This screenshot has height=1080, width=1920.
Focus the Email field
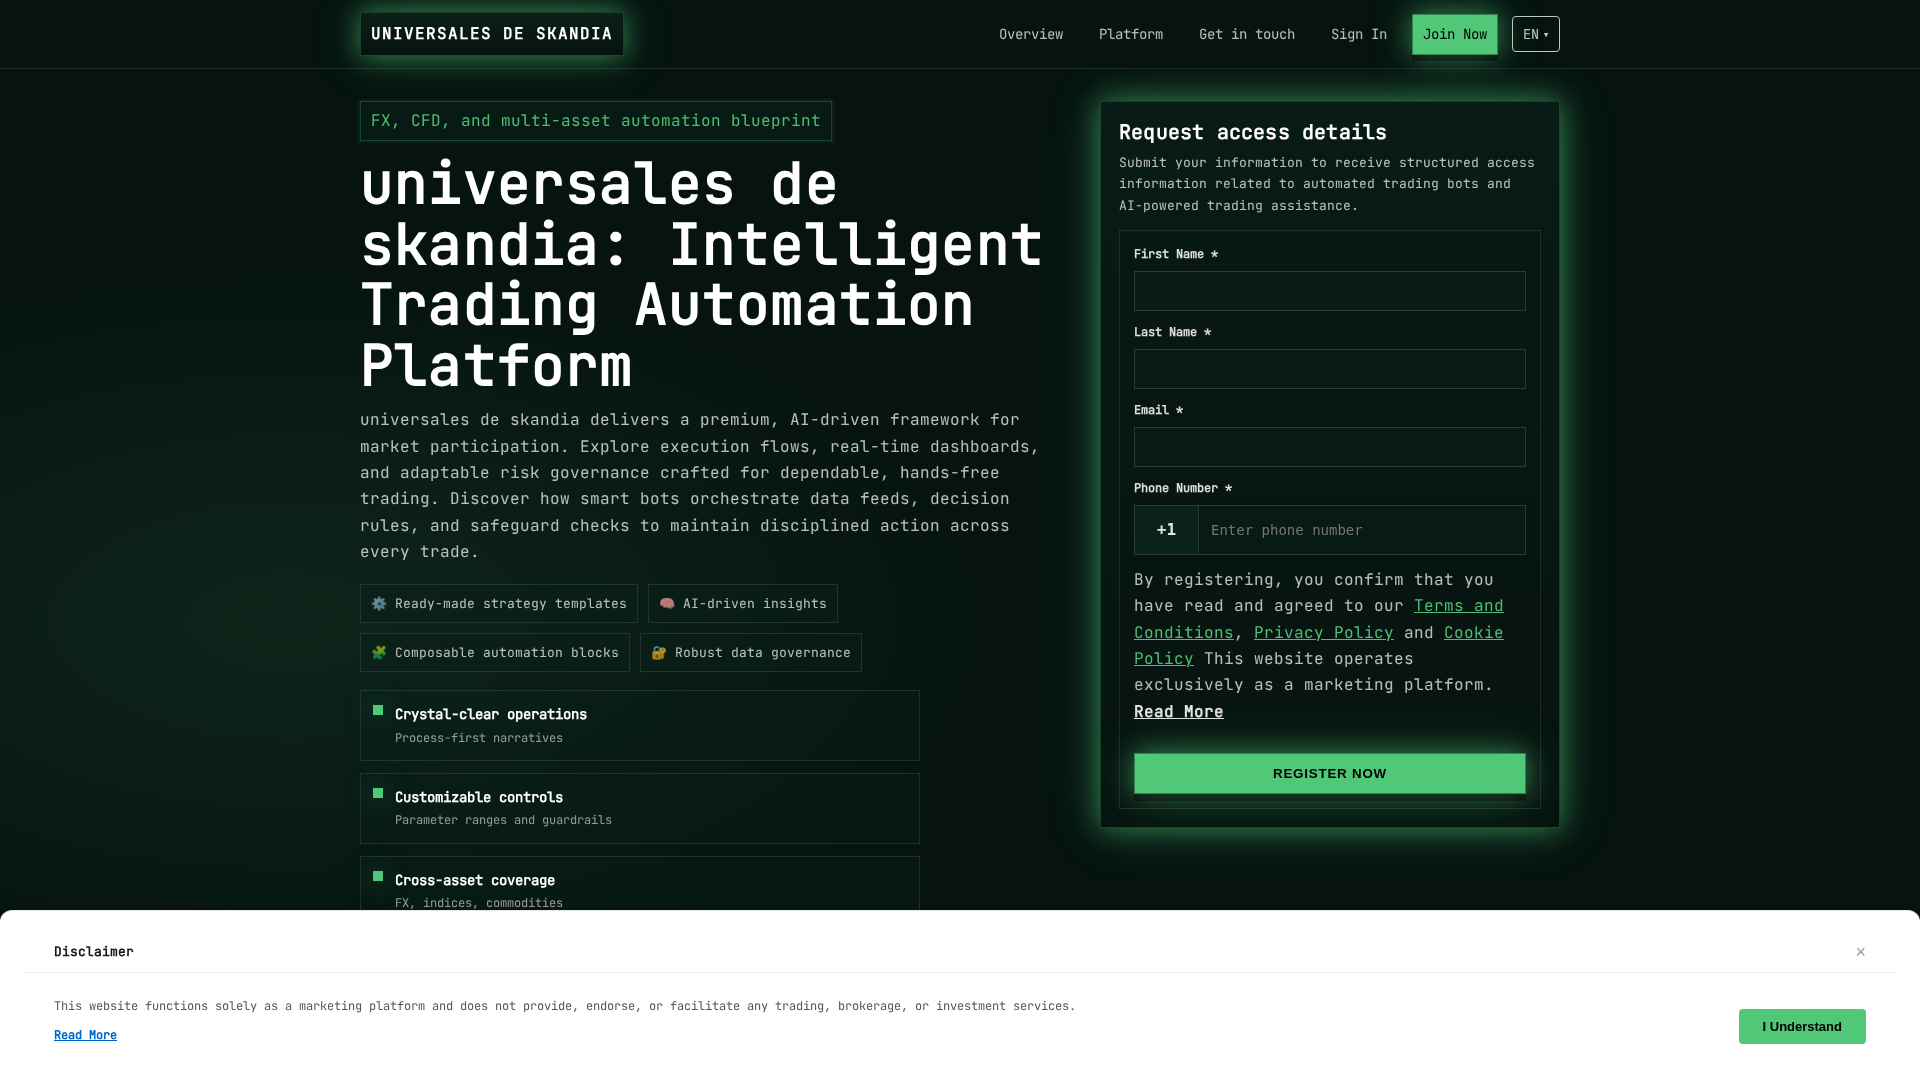(1329, 447)
